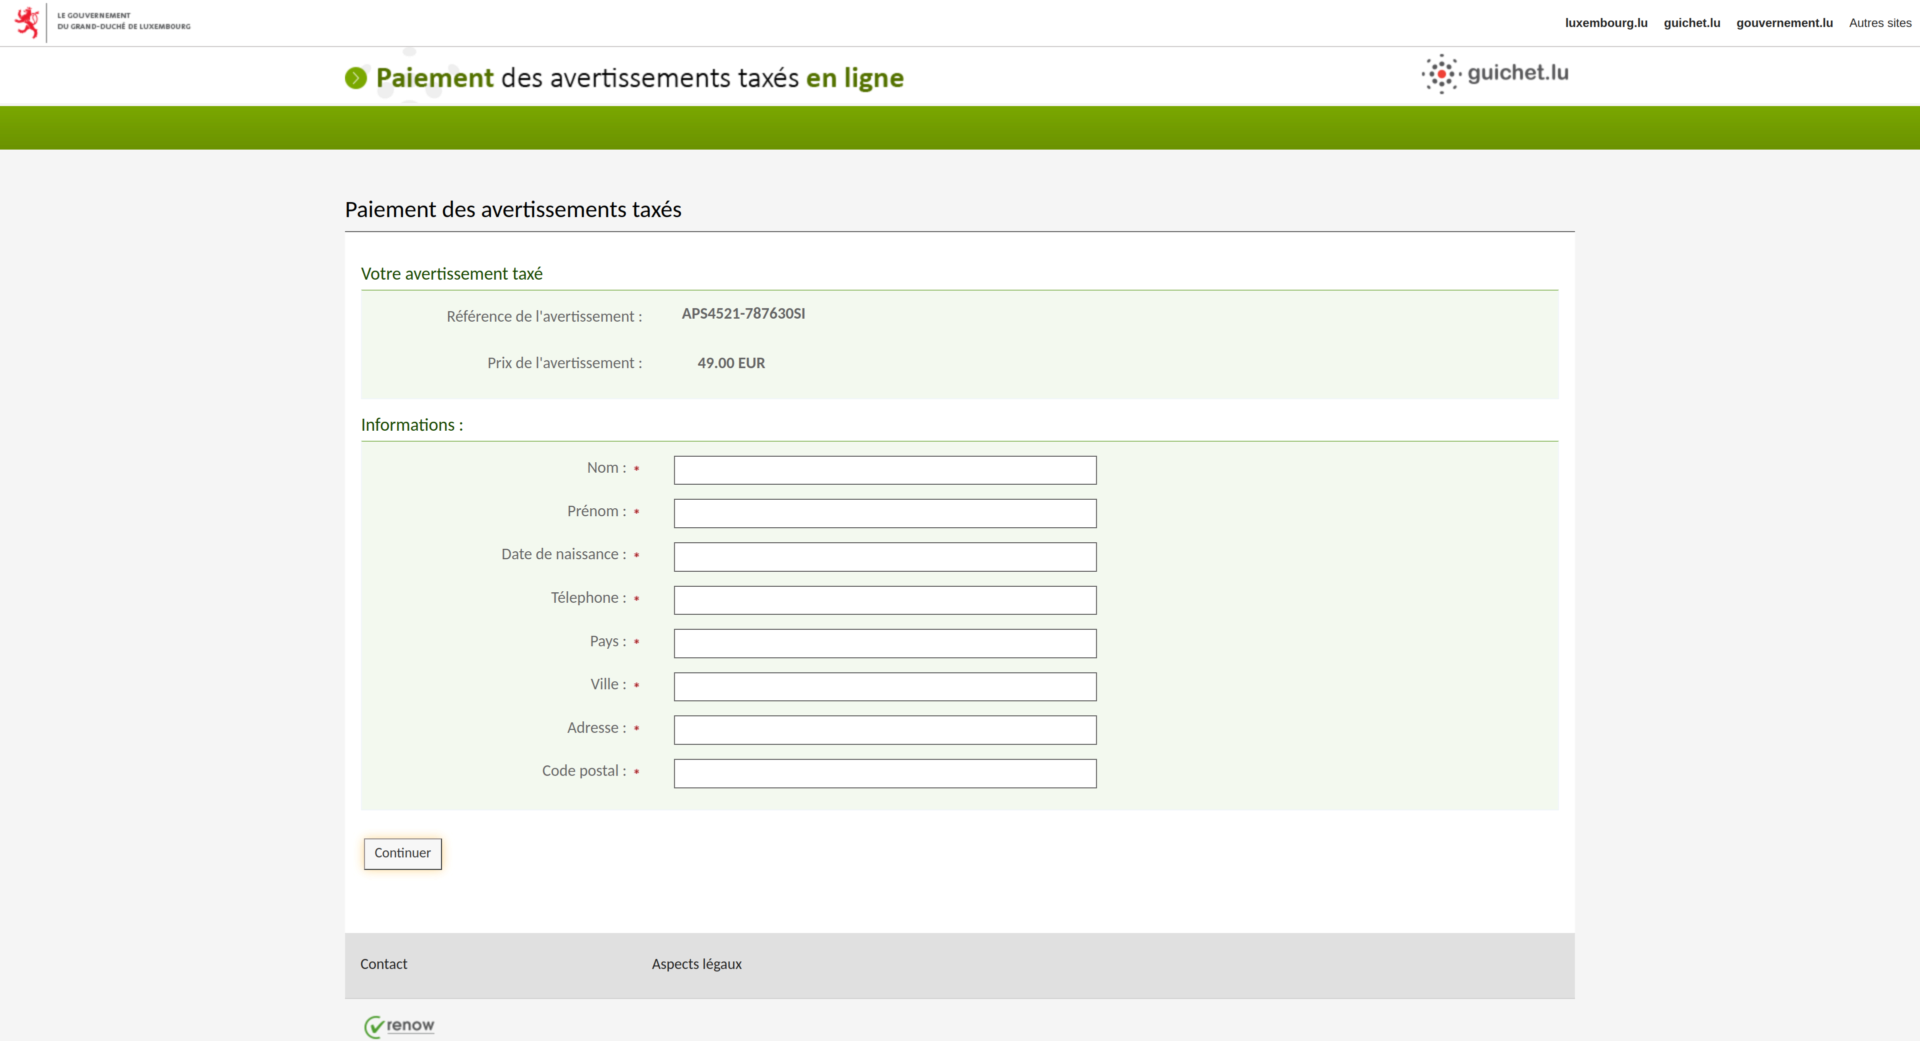1920x1041 pixels.
Task: Click the Prix de l'avertissement label
Action: click(565, 363)
